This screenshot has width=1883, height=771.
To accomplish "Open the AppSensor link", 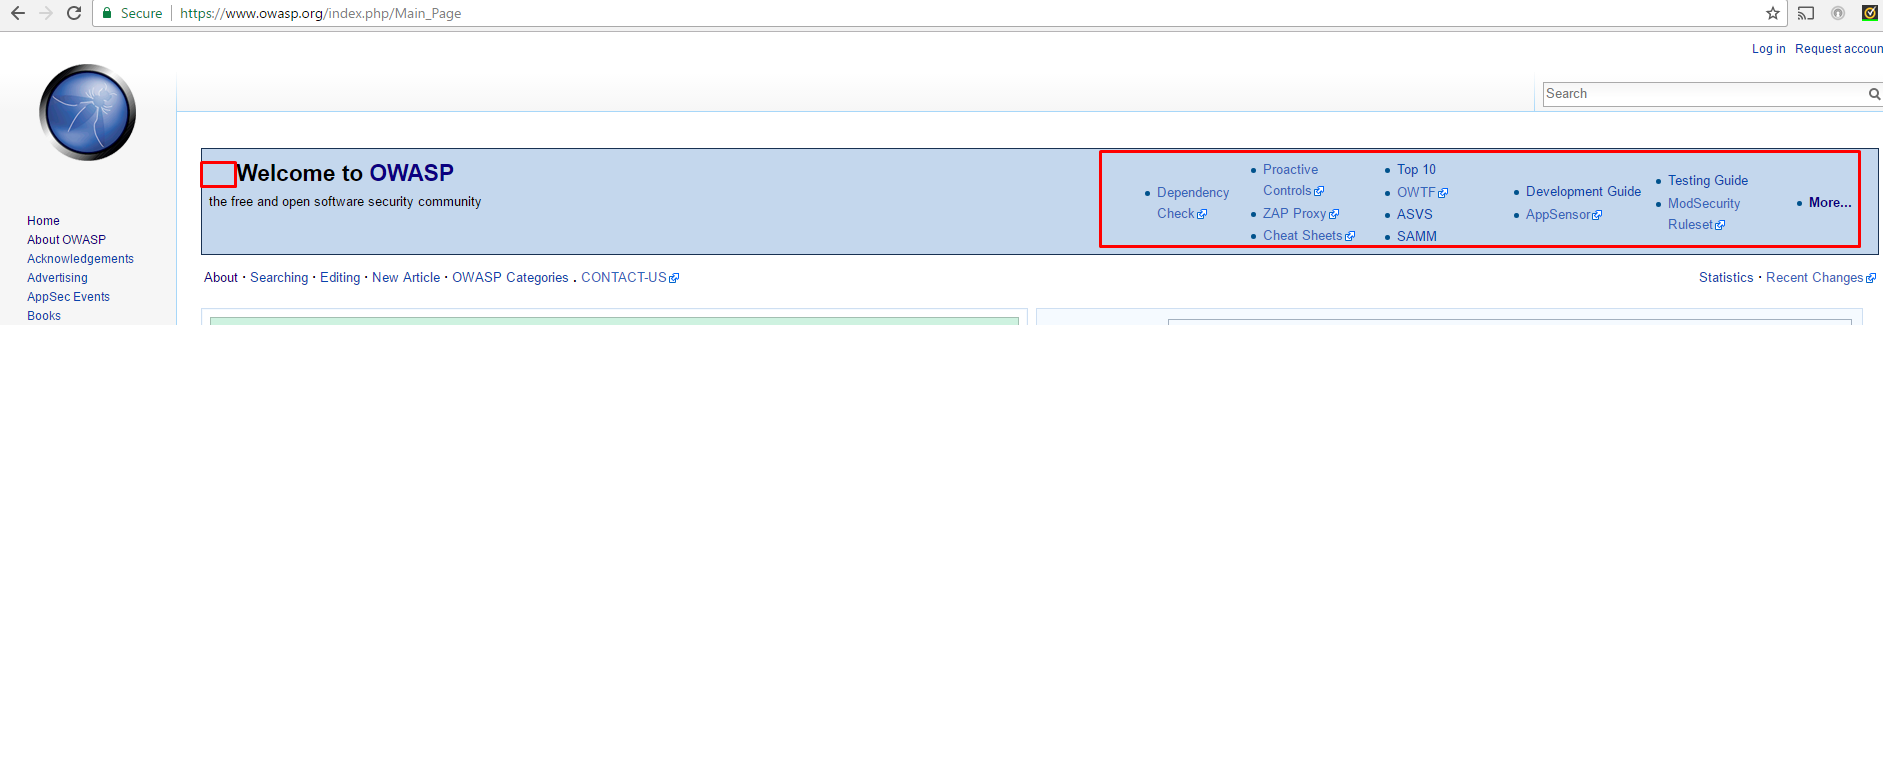I will [1563, 215].
